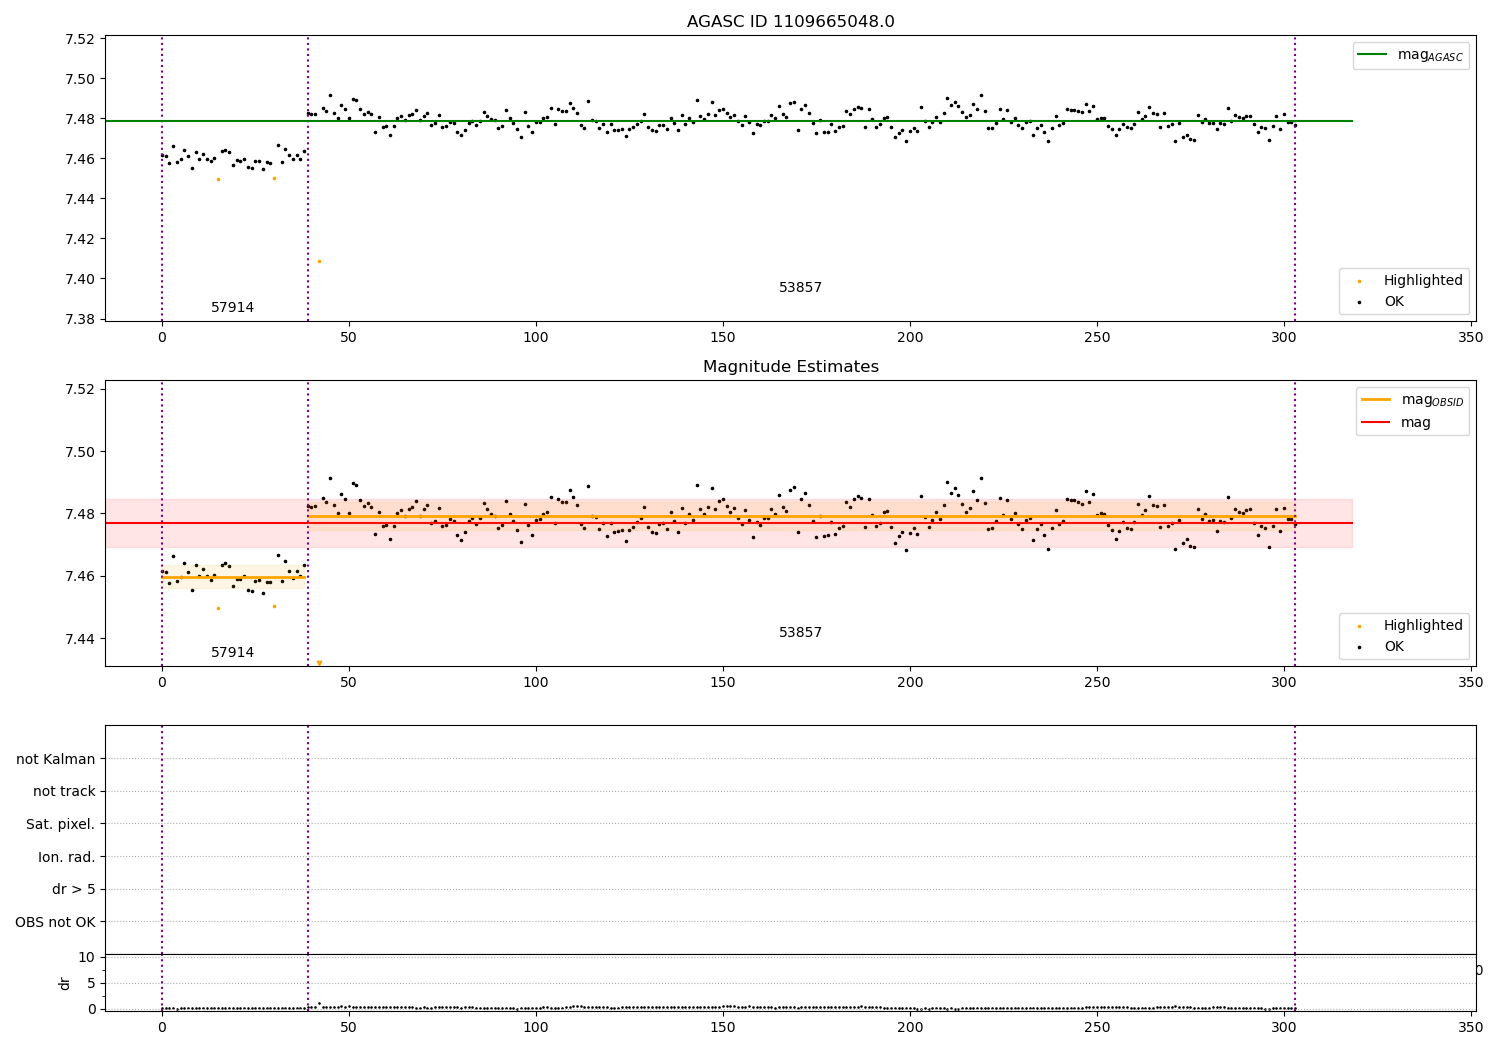Click x-axis tick 100 of the top plot
Screen dimensions: 1500x1050
(x=536, y=338)
